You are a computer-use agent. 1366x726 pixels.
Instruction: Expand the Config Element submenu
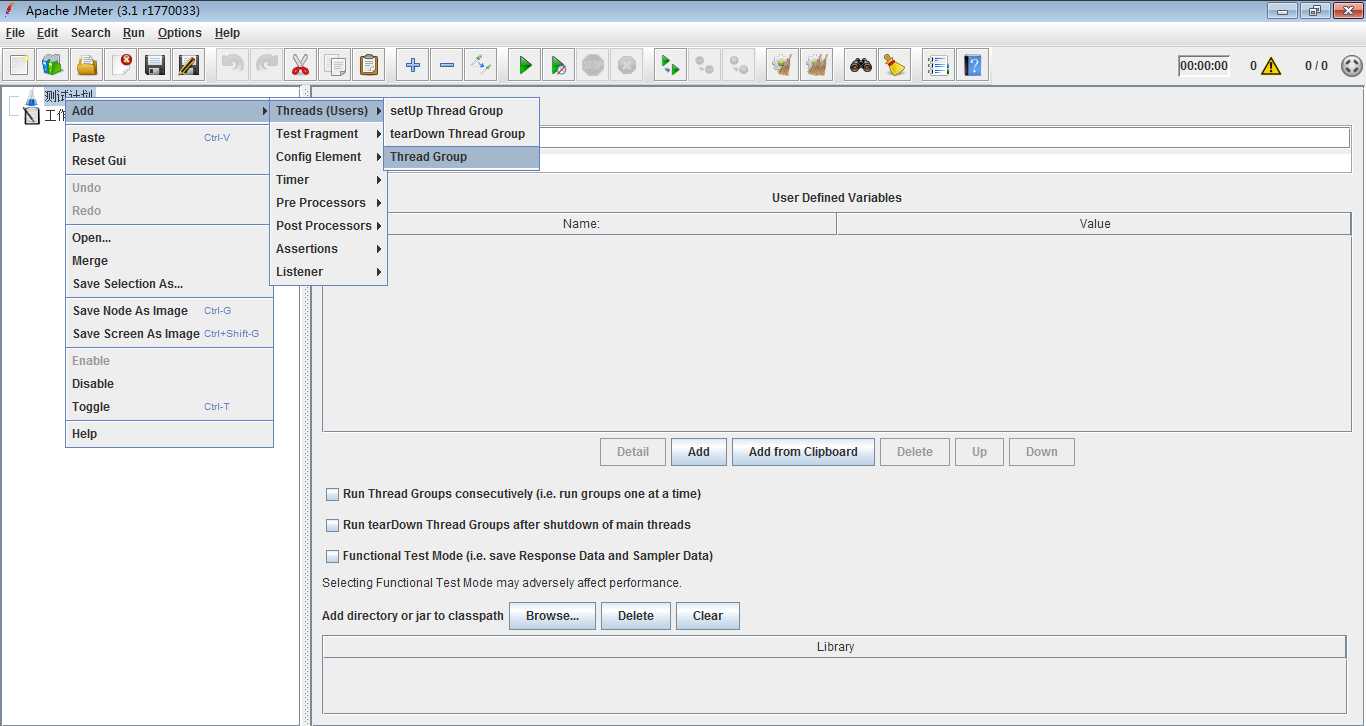click(328, 157)
